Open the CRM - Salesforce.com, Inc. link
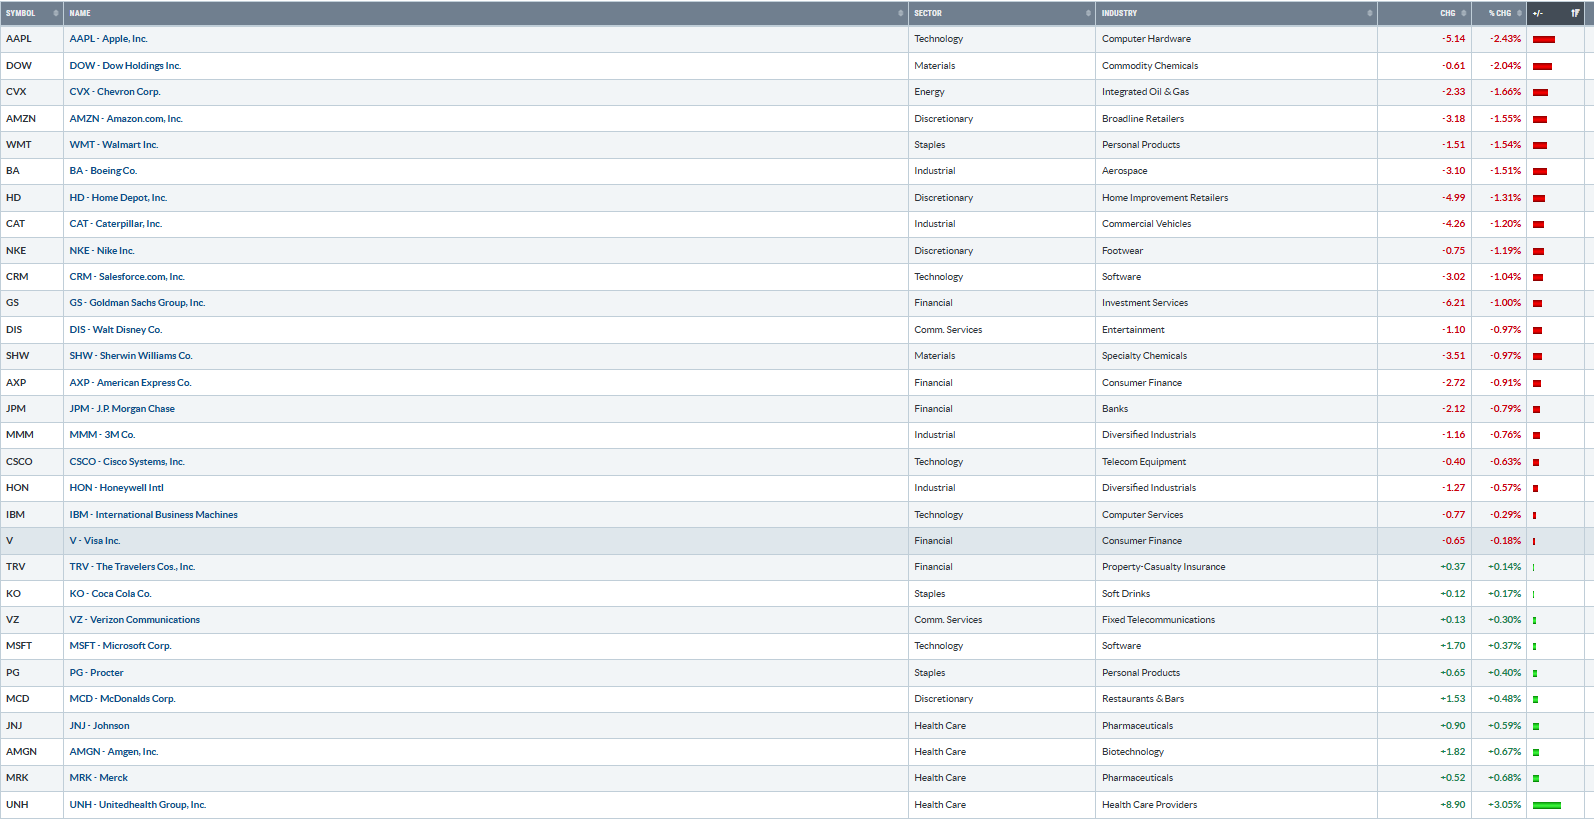 point(127,277)
